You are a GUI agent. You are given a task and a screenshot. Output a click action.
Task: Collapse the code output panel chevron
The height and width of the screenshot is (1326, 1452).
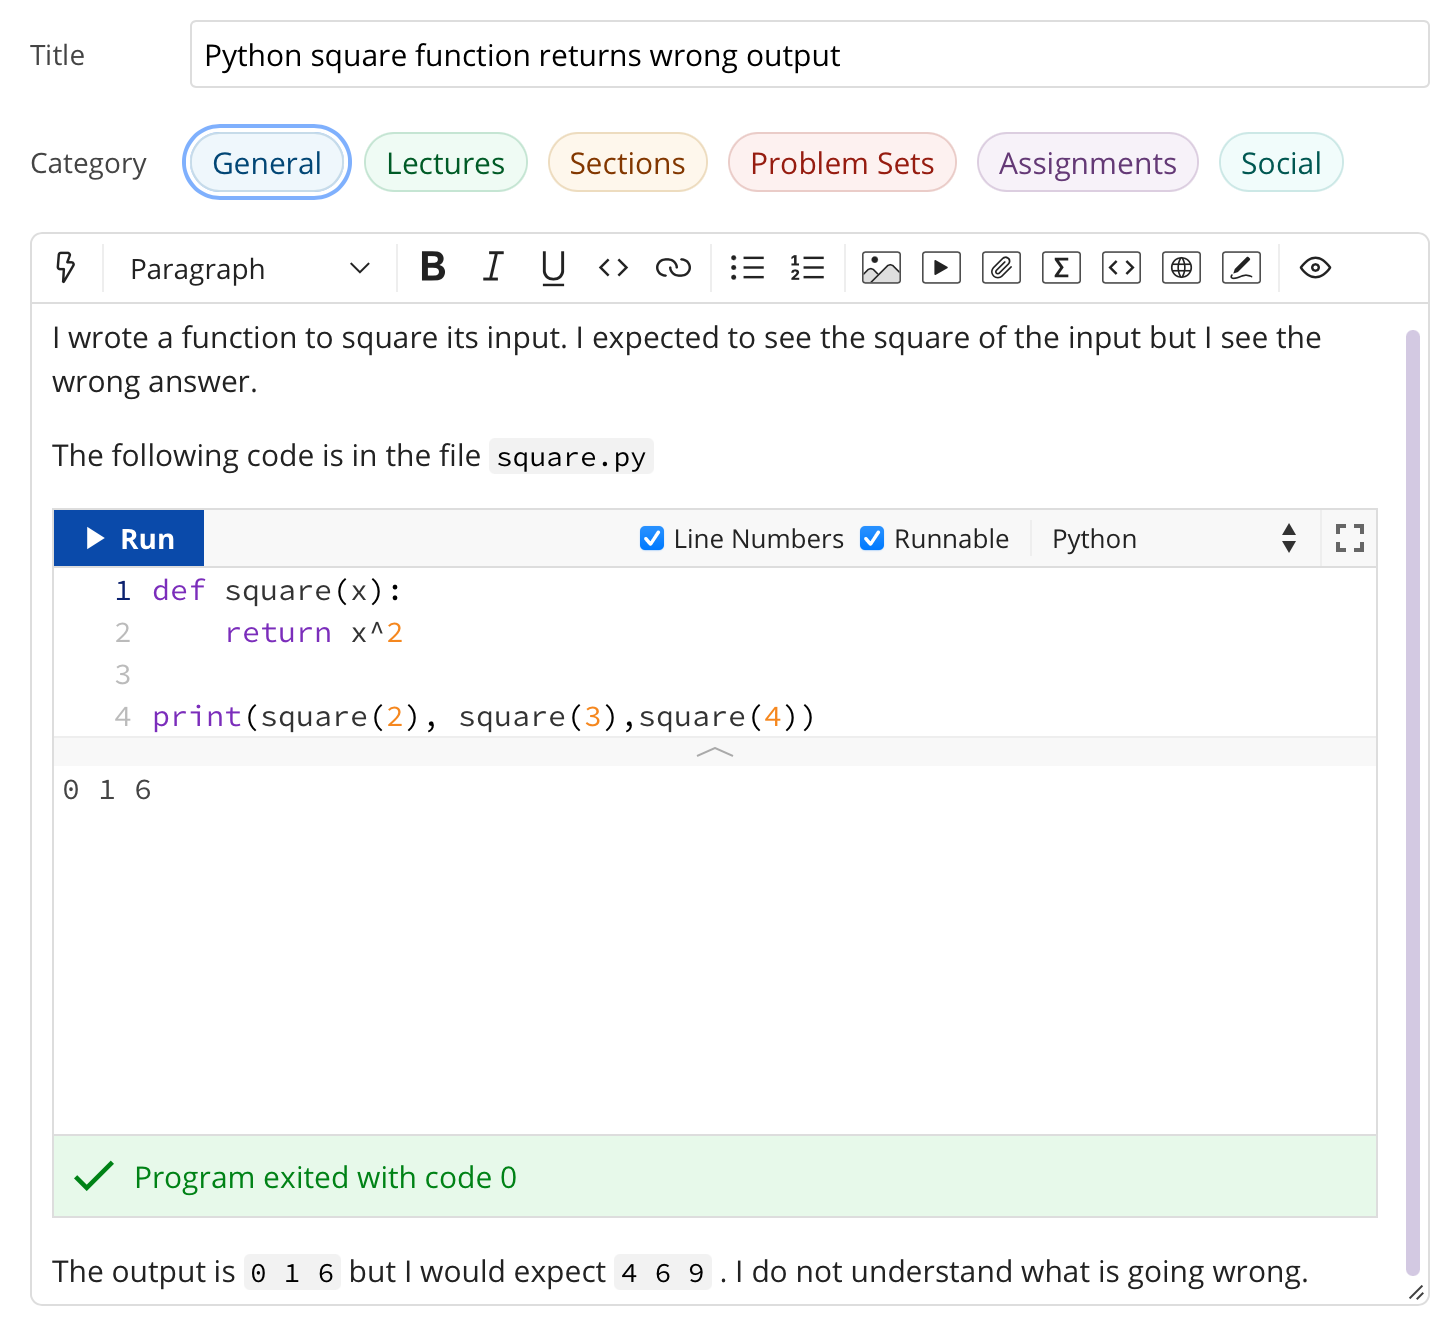pos(715,752)
